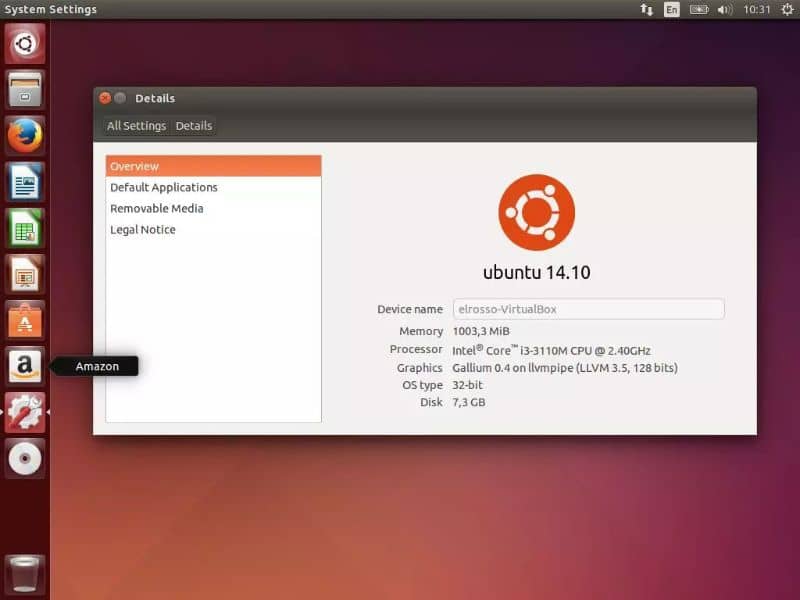Open the session gear menu
Viewport: 800px width, 600px height.
click(787, 9)
